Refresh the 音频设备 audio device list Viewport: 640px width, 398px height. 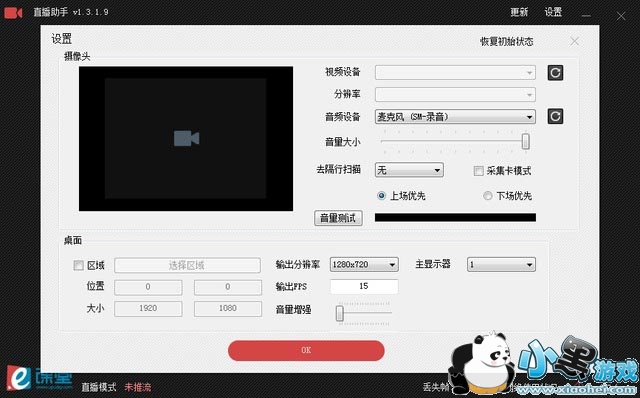[555, 116]
